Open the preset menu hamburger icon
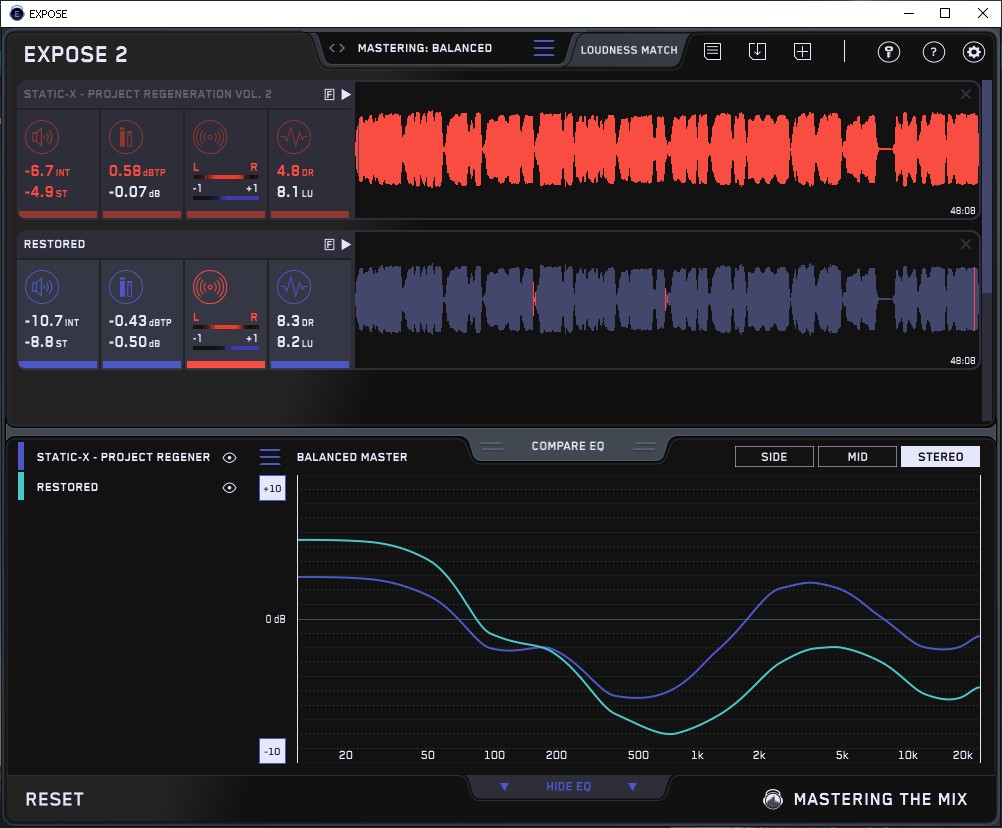The height and width of the screenshot is (828, 1002). coord(544,48)
